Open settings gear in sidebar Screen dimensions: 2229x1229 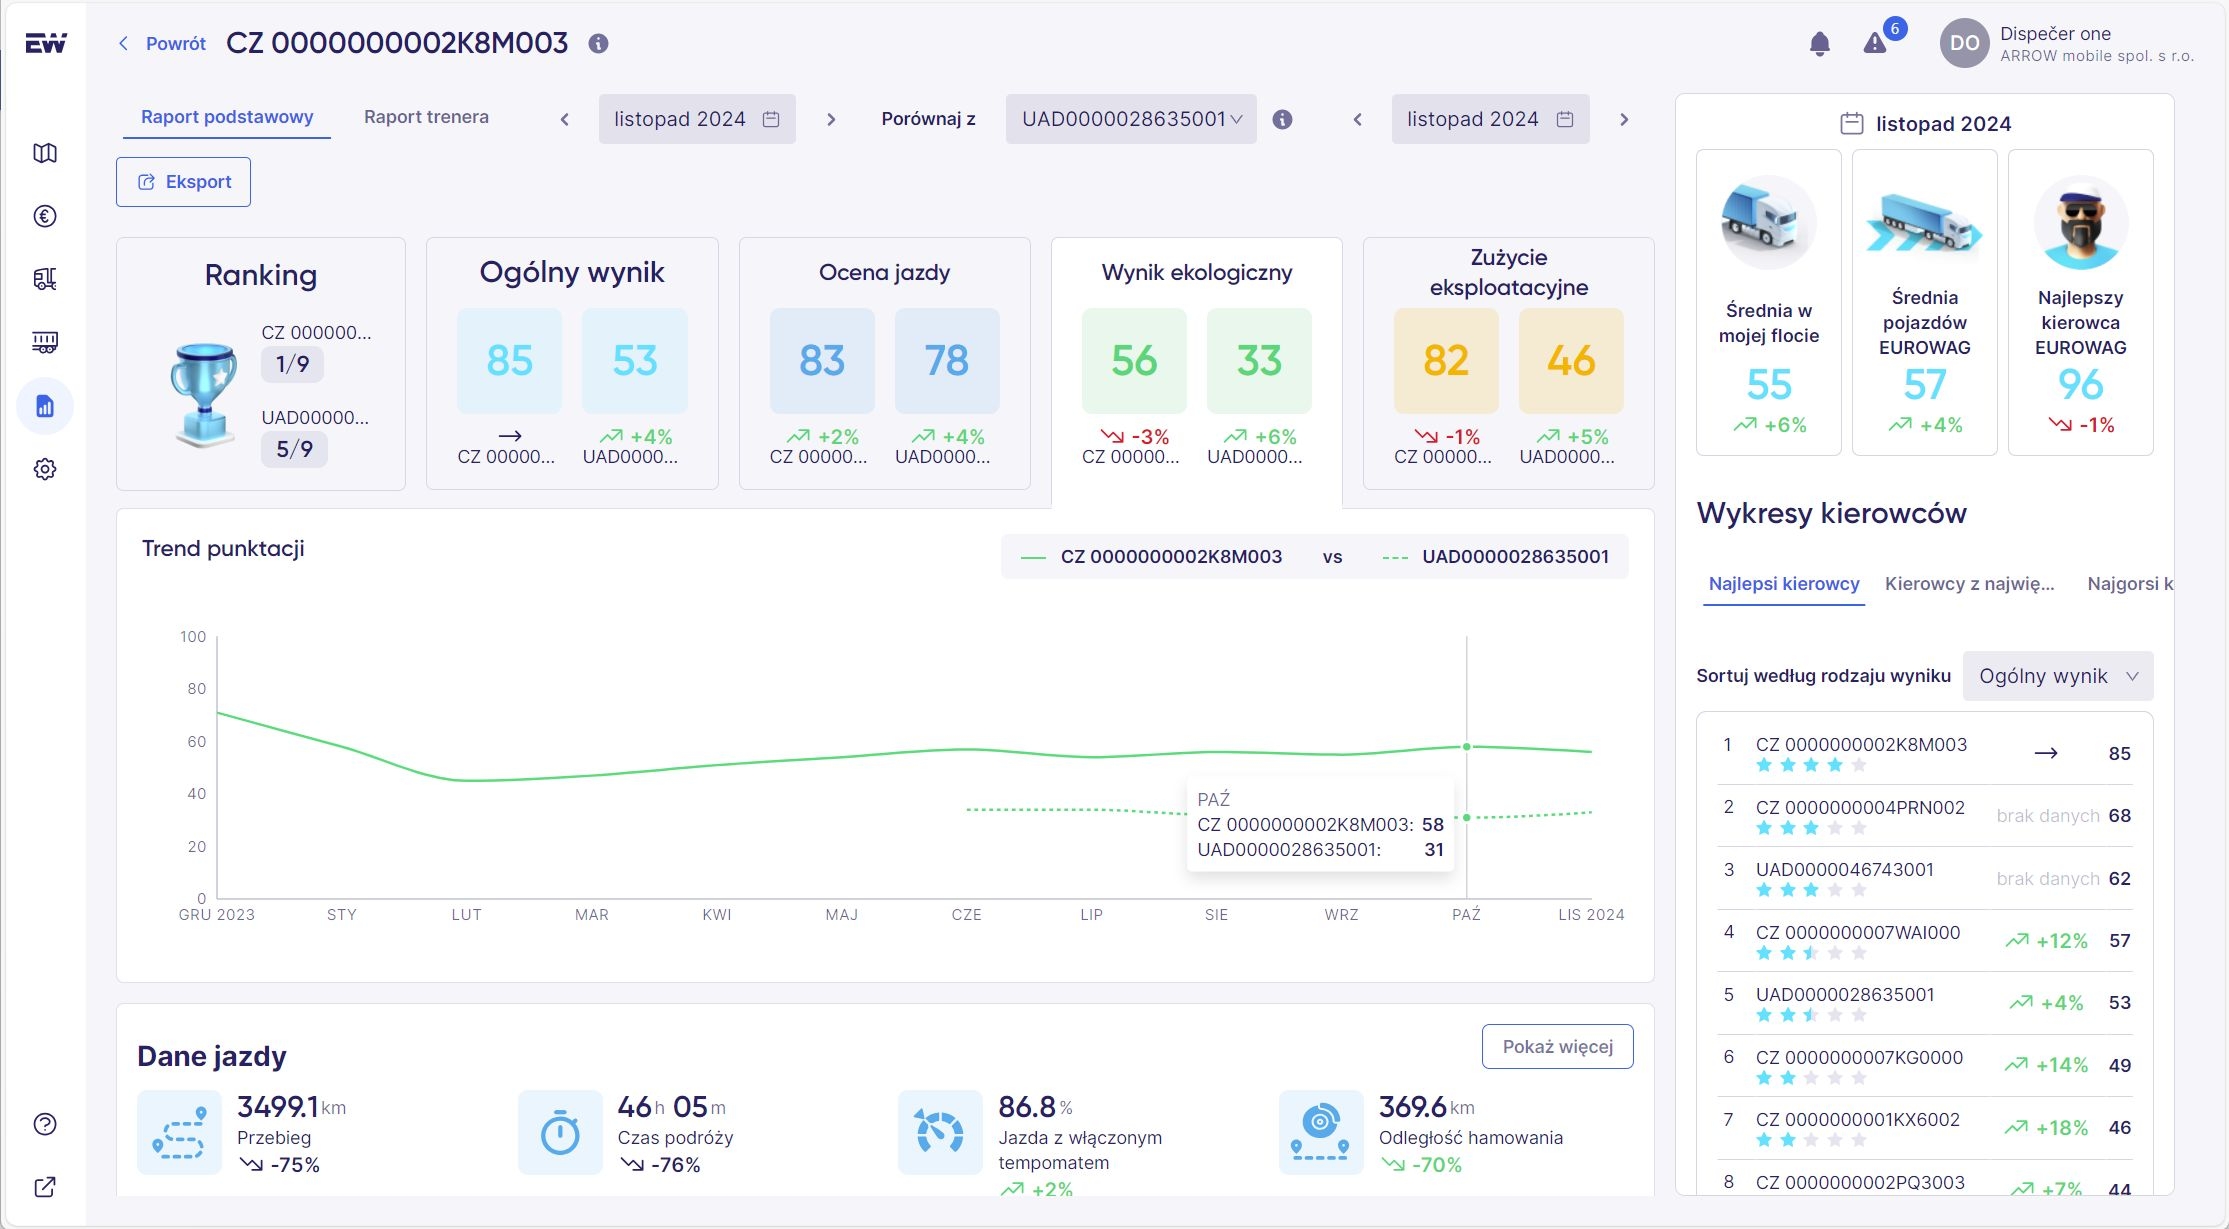click(x=45, y=469)
